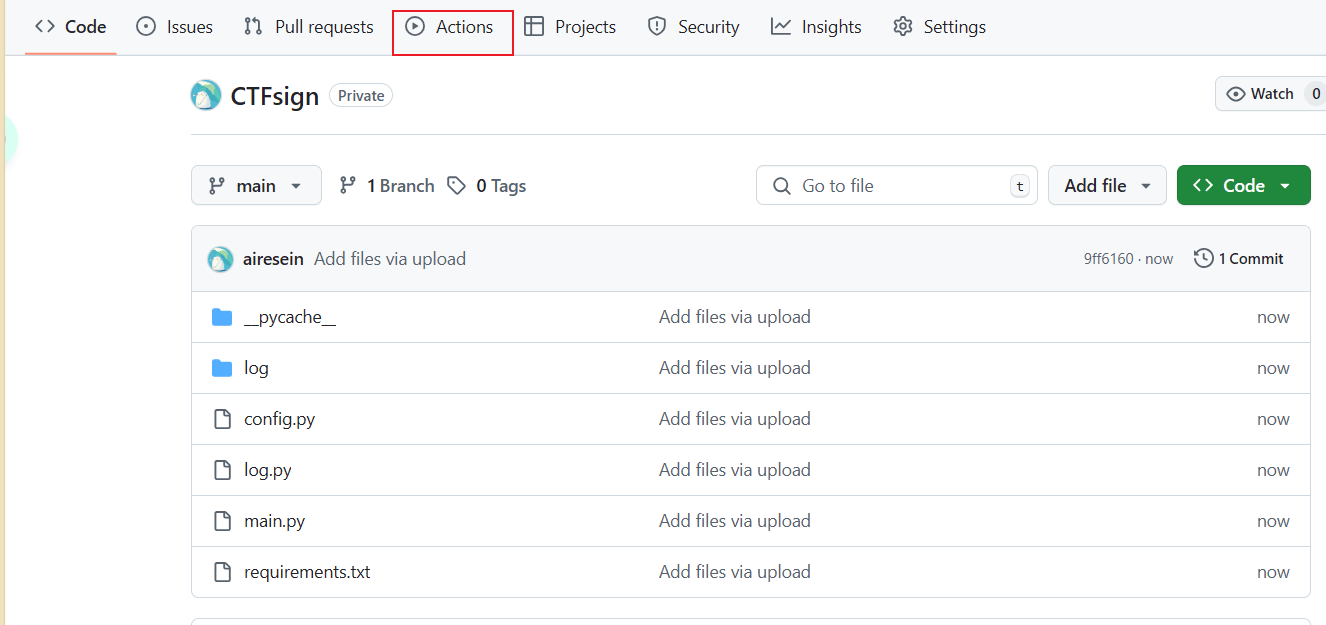Open the config.py file link
This screenshot has height=625, width=1326.
(280, 419)
